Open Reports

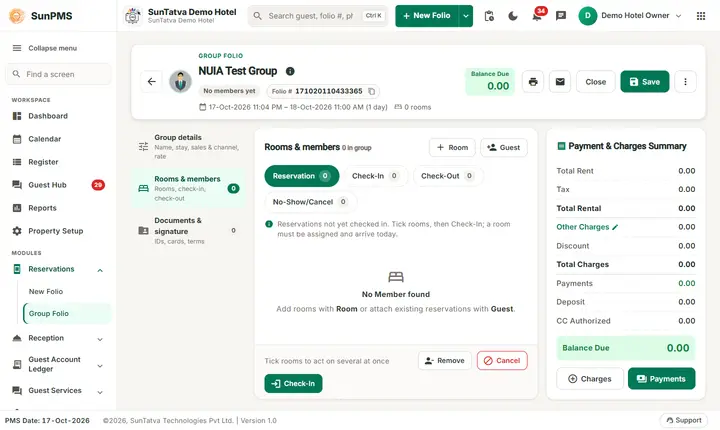(59, 208)
